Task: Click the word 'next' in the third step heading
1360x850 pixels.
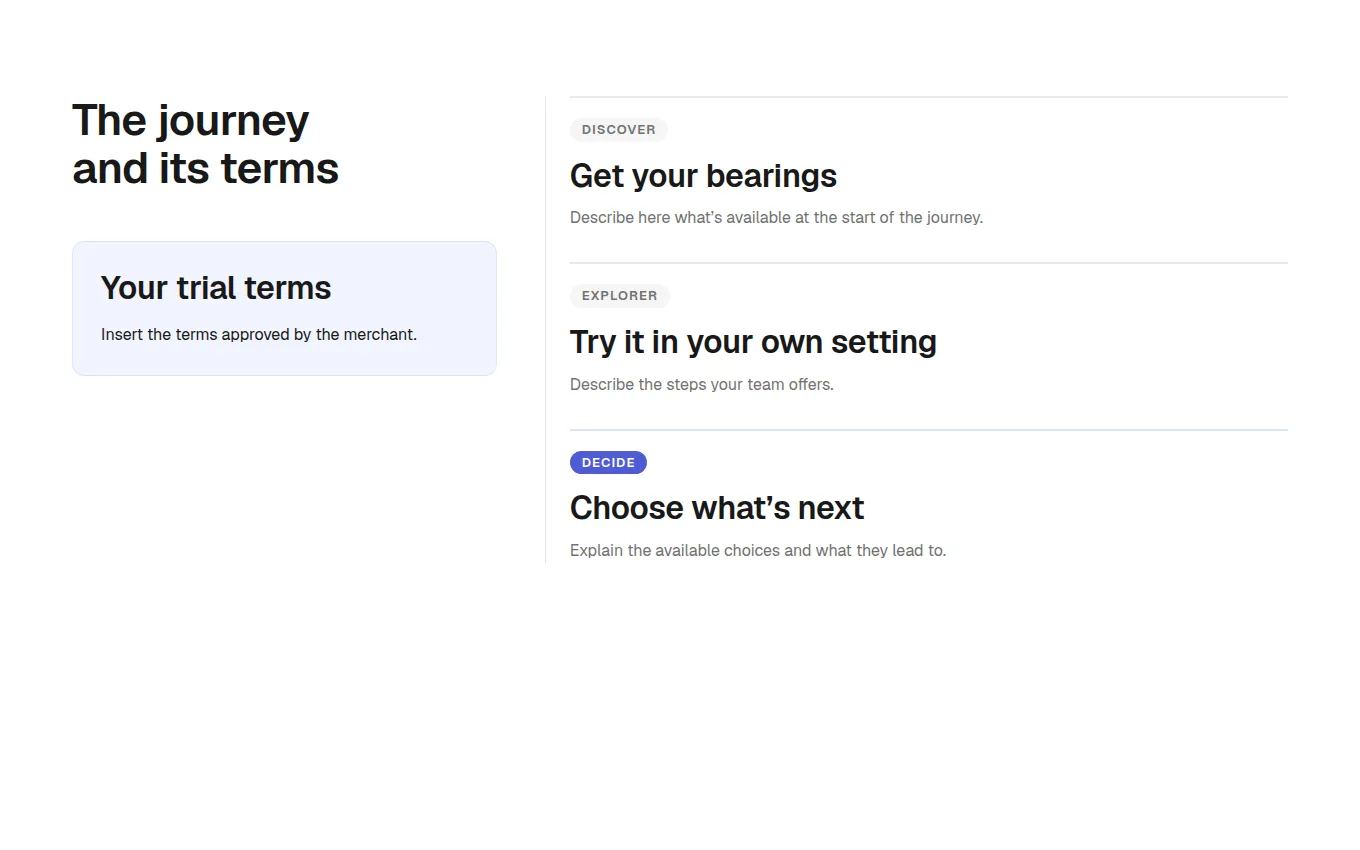Action: click(830, 508)
